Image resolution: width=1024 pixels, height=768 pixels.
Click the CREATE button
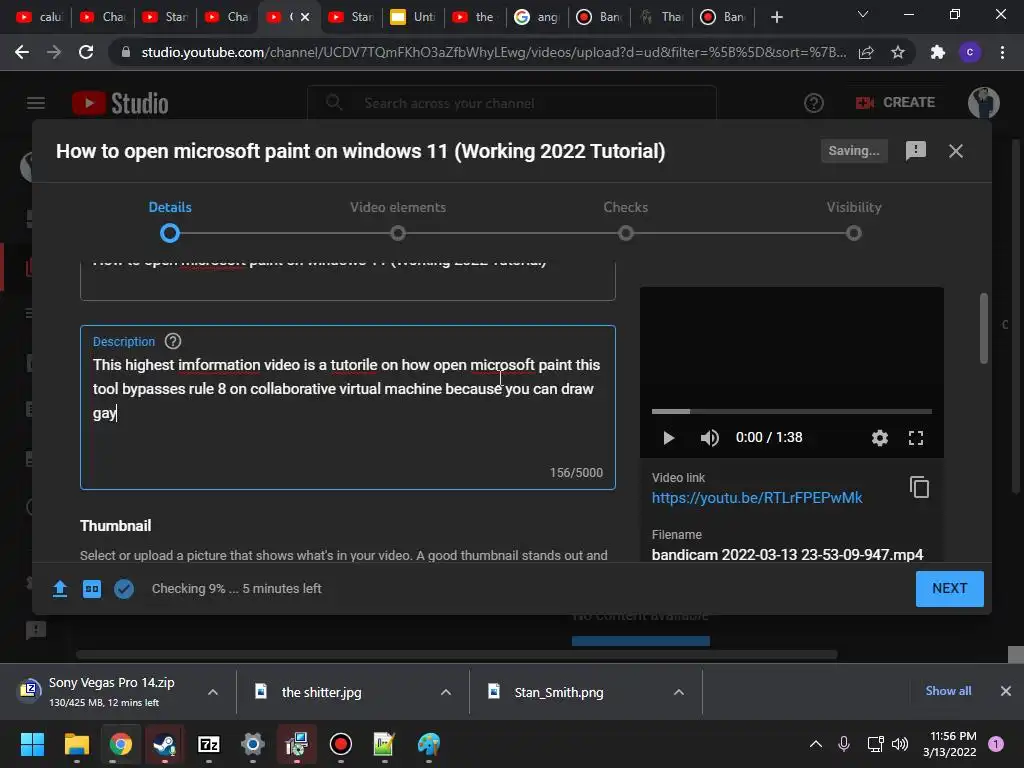click(895, 103)
